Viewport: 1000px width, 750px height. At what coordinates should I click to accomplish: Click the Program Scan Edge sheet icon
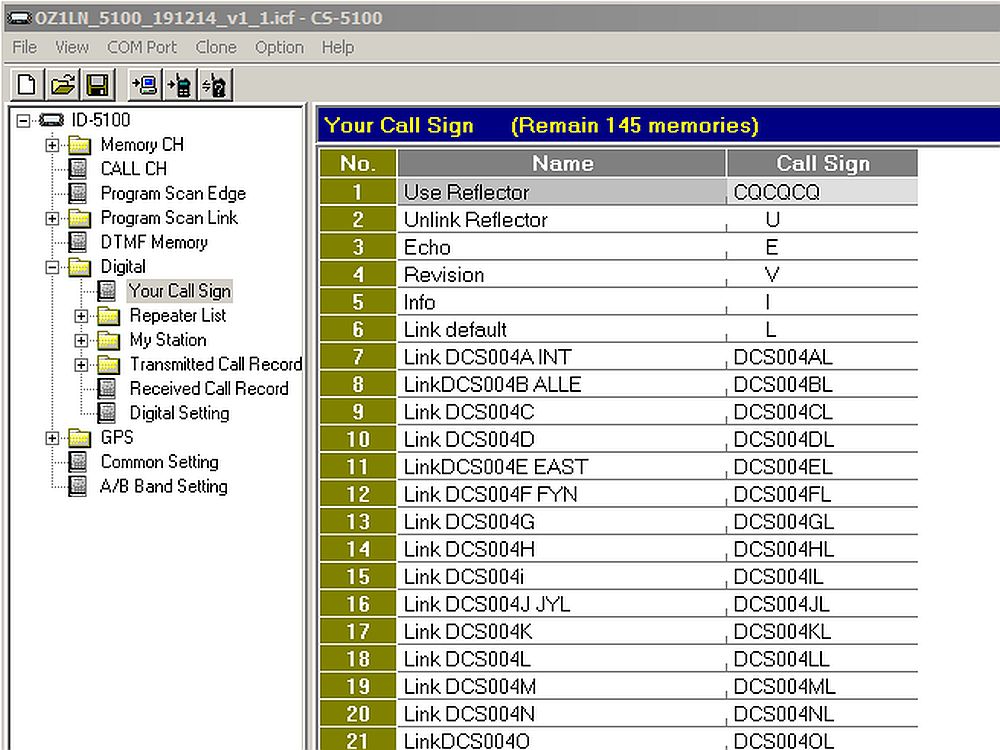pyautogui.click(x=78, y=193)
